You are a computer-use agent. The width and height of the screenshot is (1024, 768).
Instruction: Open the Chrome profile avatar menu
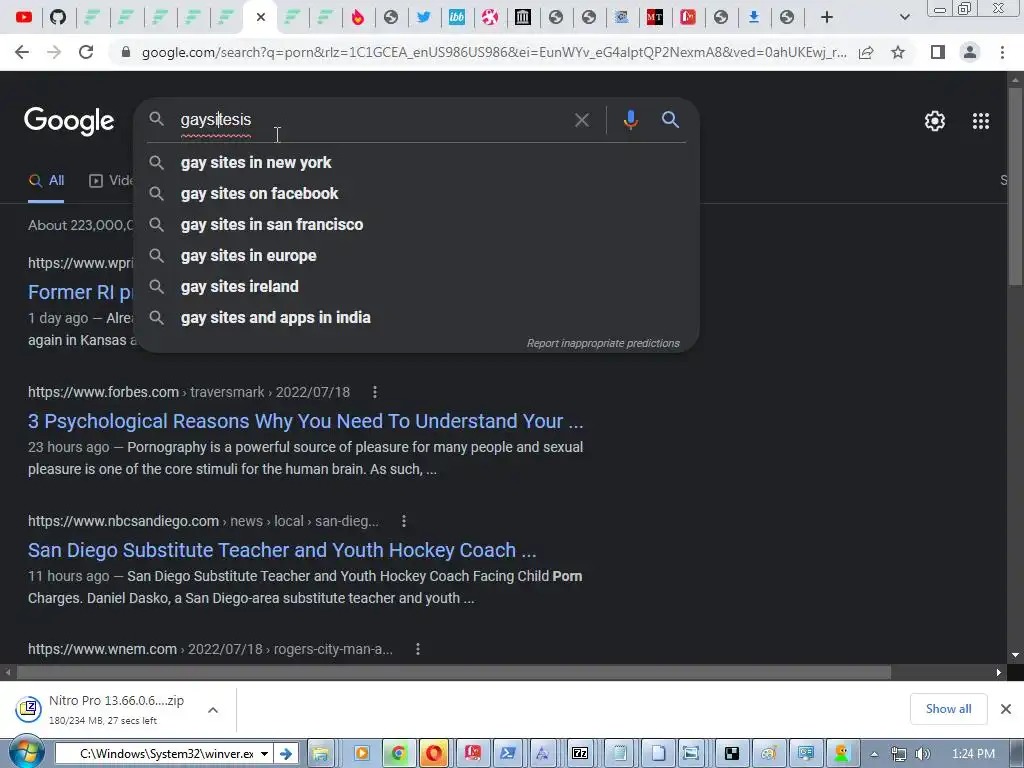pyautogui.click(x=970, y=52)
